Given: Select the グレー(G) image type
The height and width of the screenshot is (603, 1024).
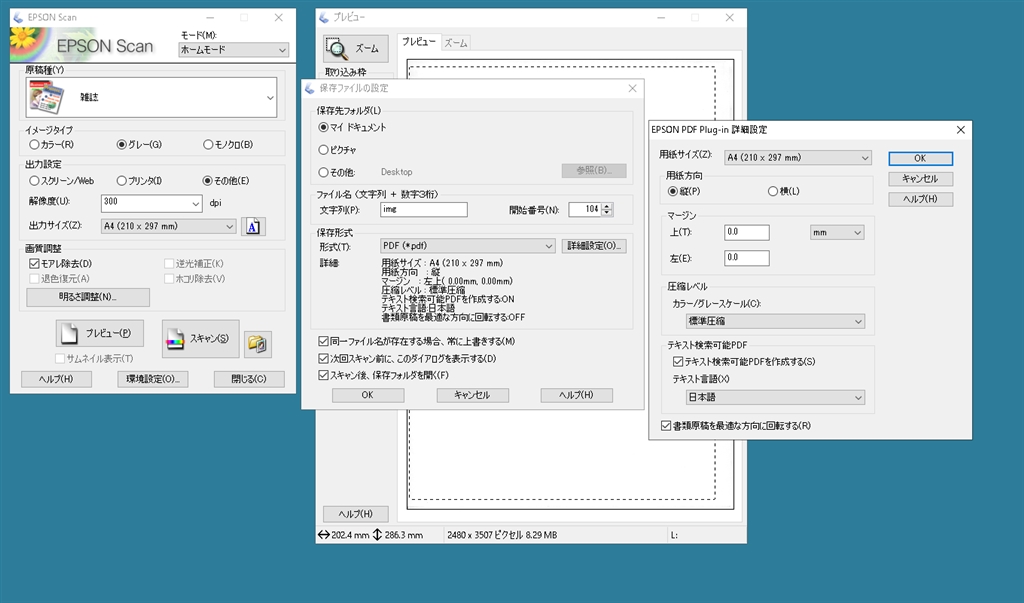Looking at the screenshot, I should (x=139, y=144).
